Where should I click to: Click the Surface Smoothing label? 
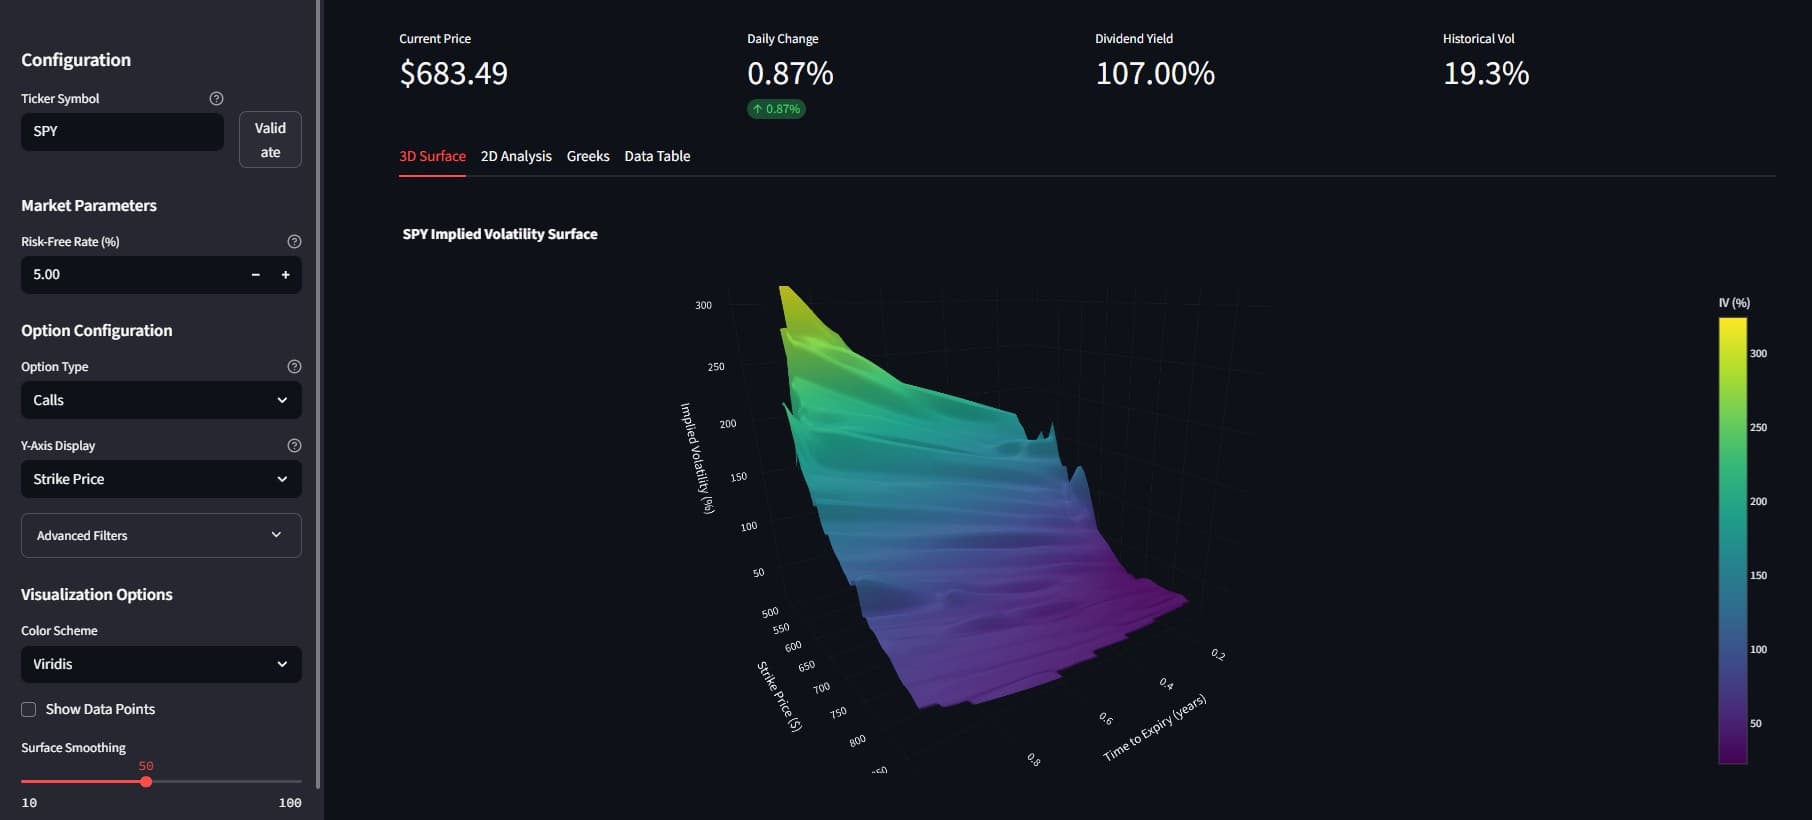pyautogui.click(x=73, y=747)
